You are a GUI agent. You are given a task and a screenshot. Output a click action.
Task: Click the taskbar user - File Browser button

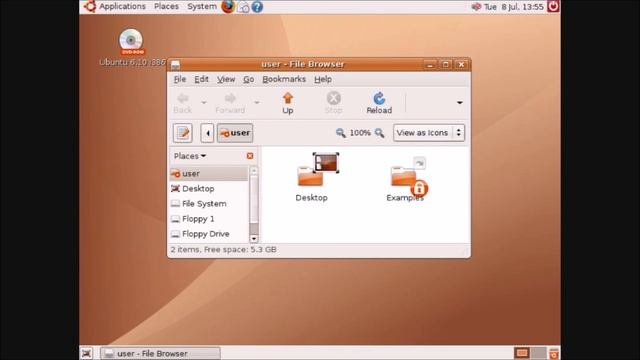pos(160,353)
